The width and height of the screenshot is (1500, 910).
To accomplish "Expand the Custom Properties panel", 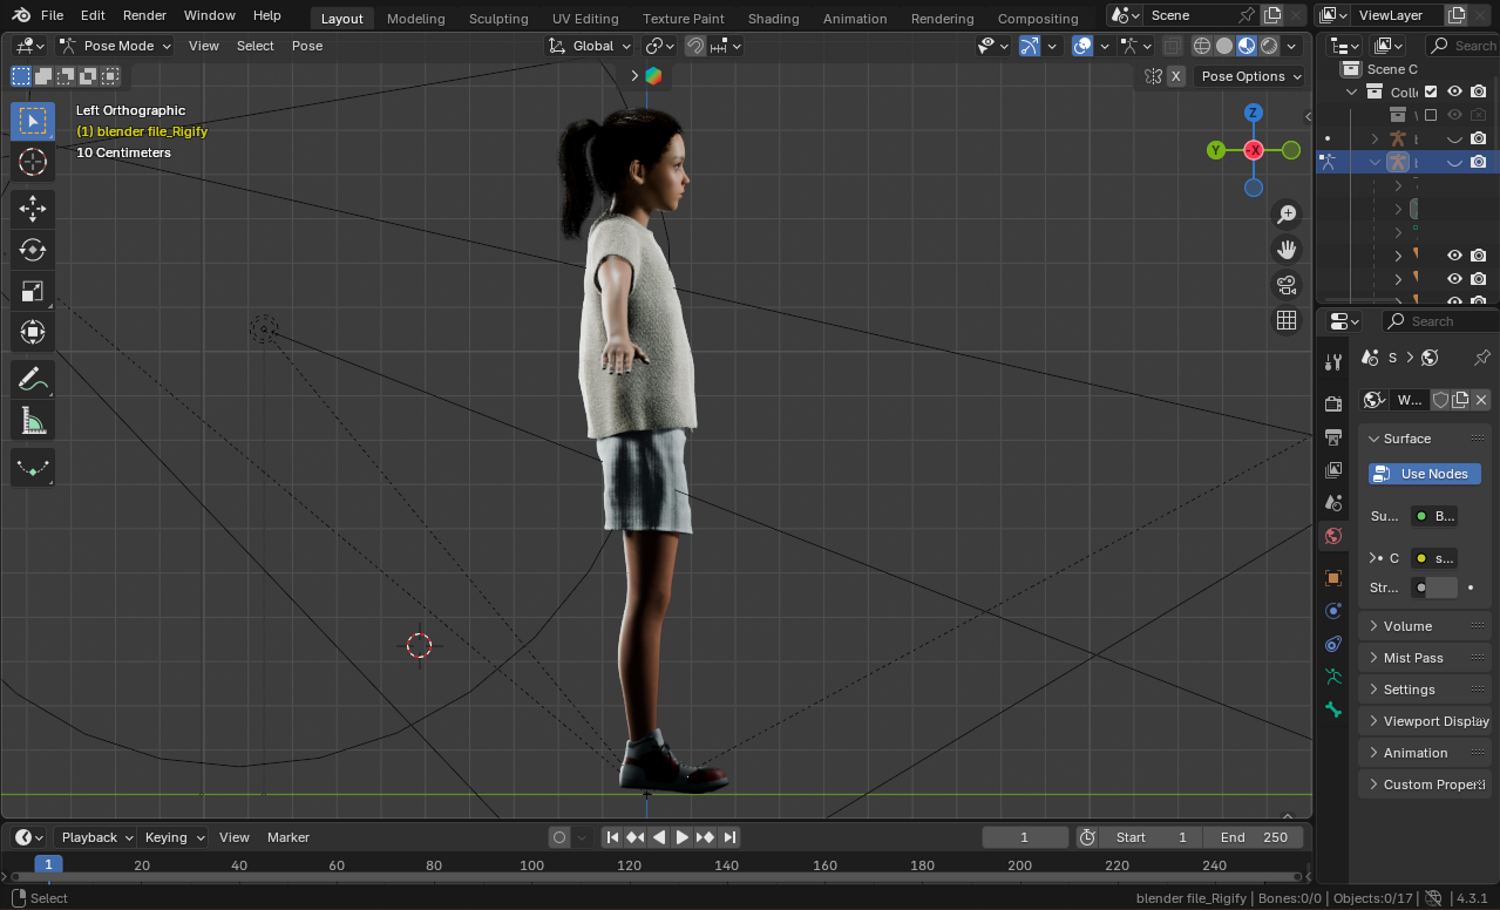I will [1425, 785].
